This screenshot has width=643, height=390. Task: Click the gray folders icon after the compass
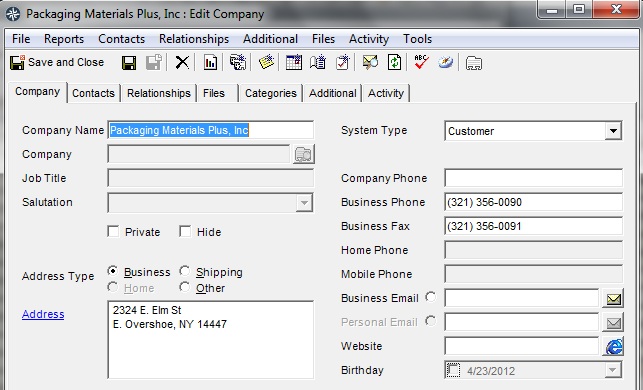[474, 63]
